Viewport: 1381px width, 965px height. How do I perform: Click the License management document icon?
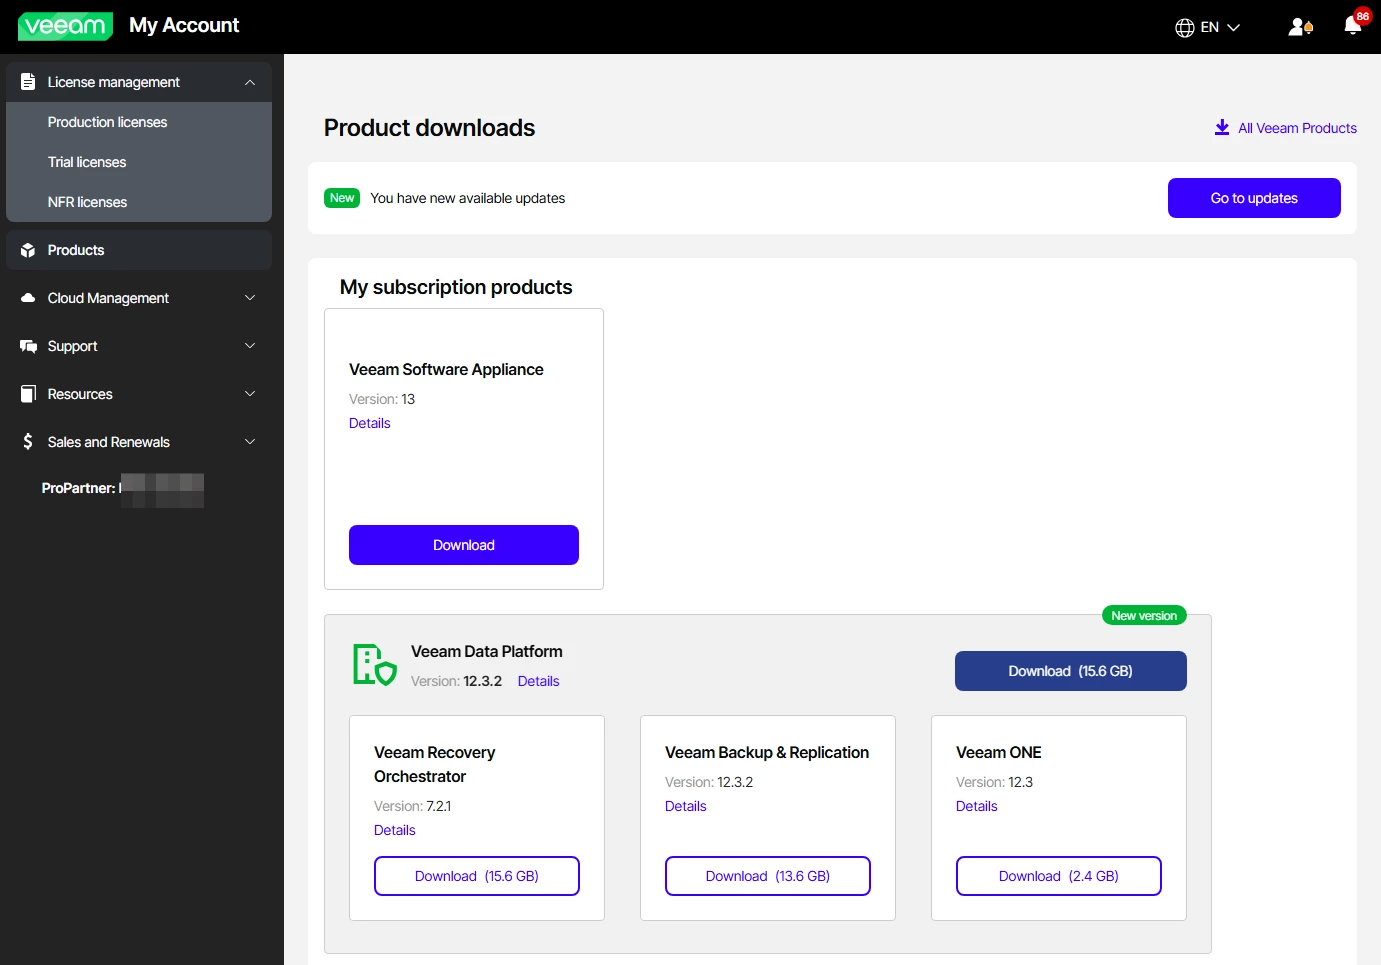pos(28,82)
